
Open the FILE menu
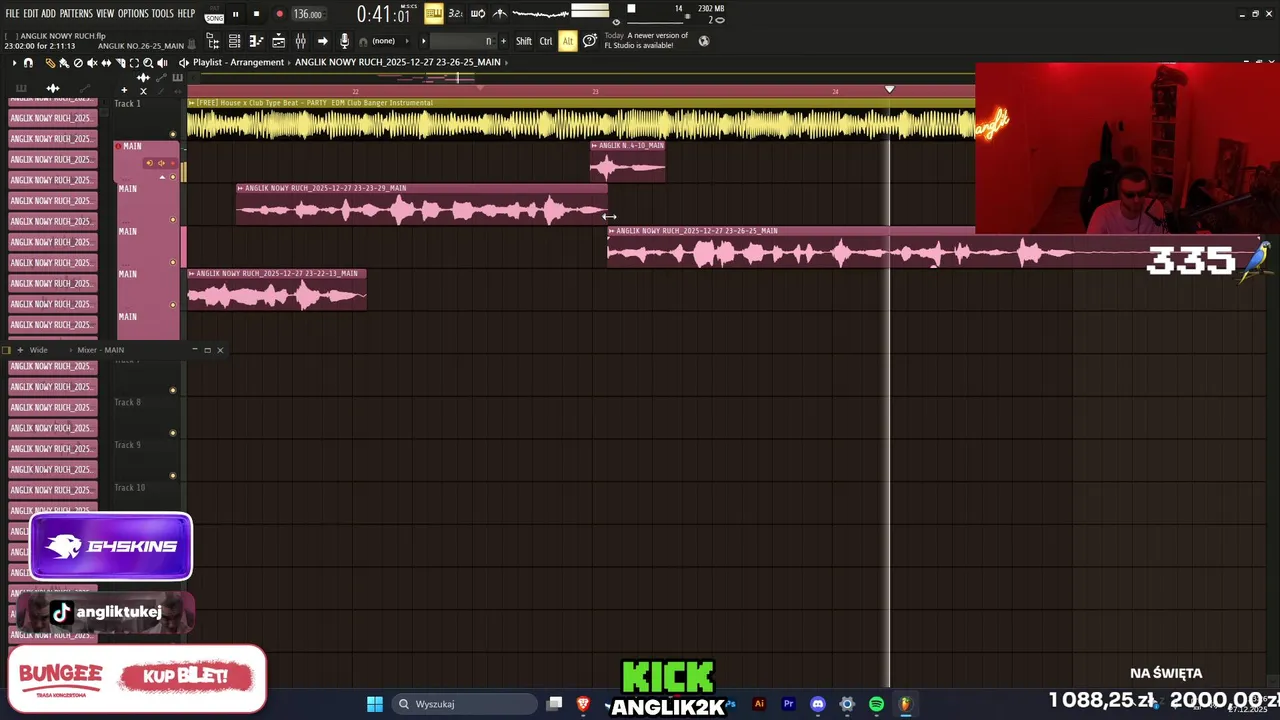click(x=13, y=14)
